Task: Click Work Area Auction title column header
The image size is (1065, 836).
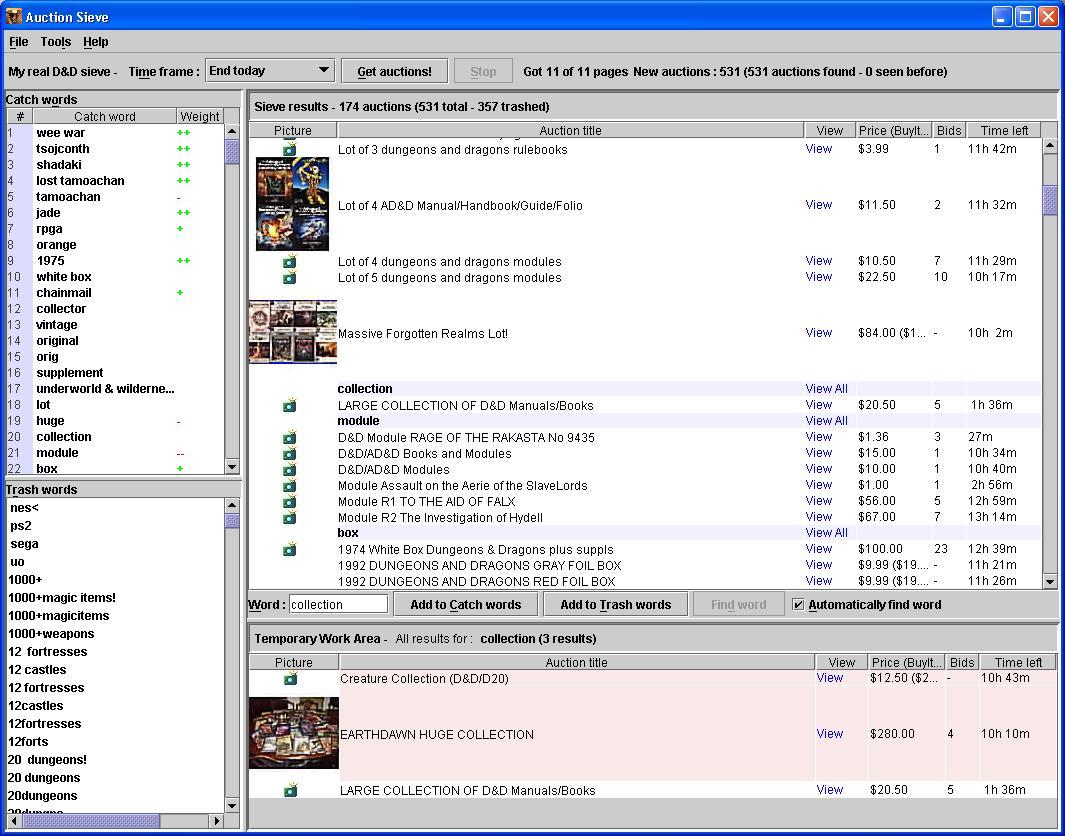Action: (577, 662)
